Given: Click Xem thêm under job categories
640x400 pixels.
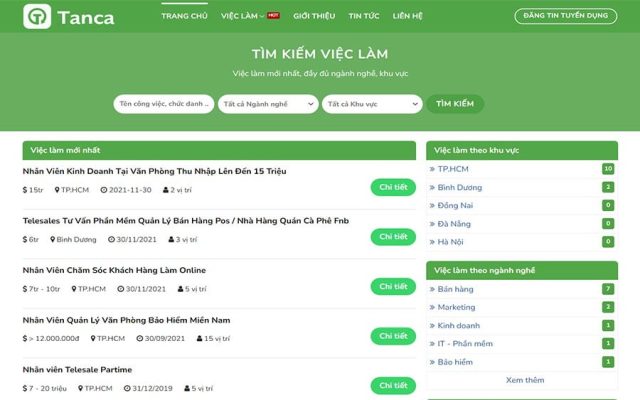Looking at the screenshot, I should (x=525, y=380).
